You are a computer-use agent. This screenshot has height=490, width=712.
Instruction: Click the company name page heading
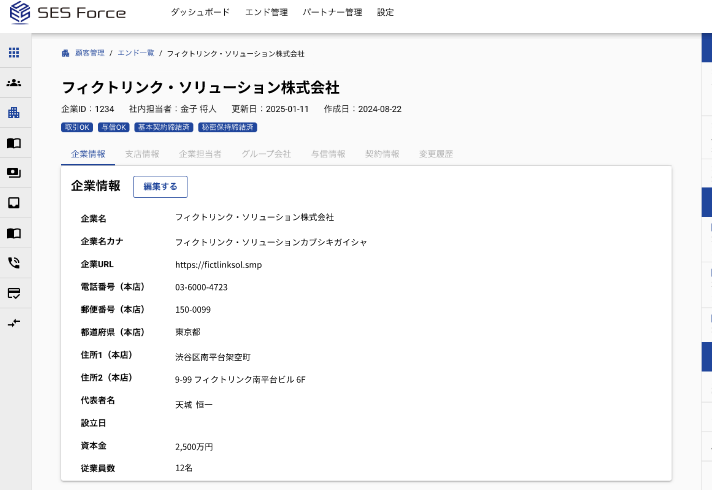tap(201, 87)
